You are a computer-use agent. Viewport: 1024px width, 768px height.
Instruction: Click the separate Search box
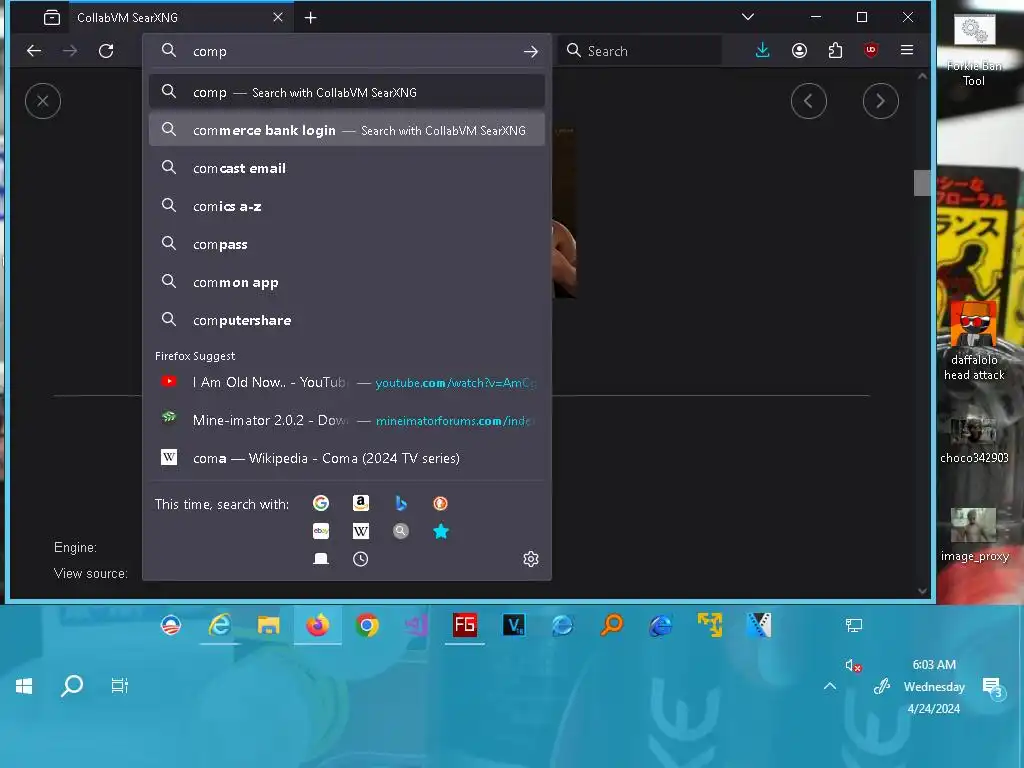coord(640,51)
